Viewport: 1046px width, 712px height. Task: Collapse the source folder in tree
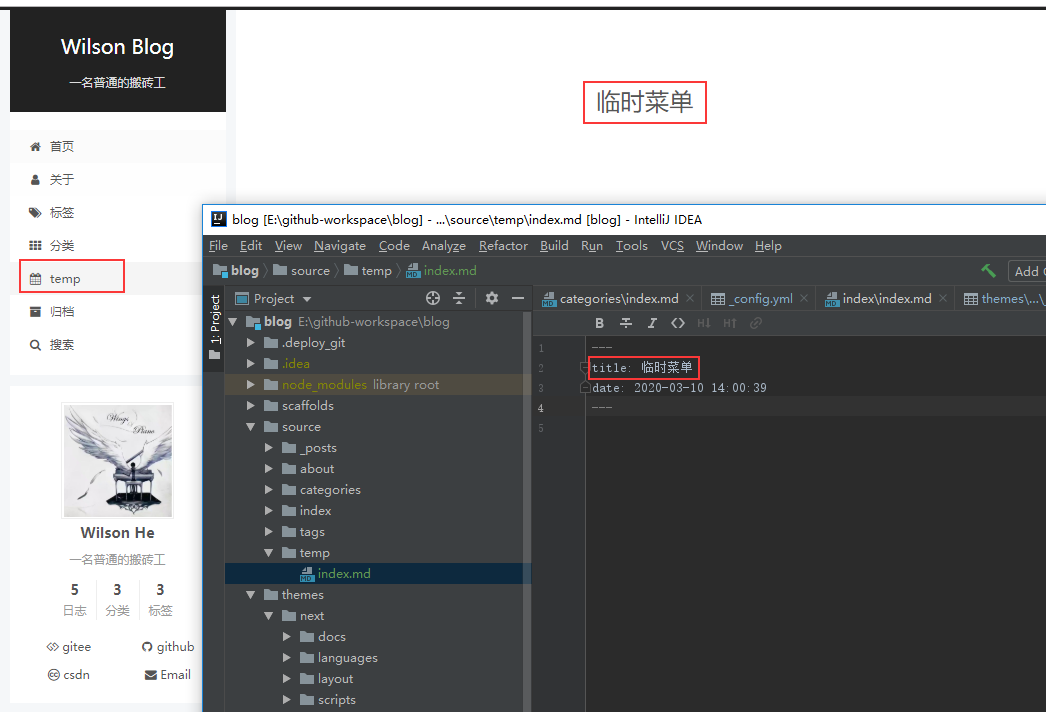[251, 427]
